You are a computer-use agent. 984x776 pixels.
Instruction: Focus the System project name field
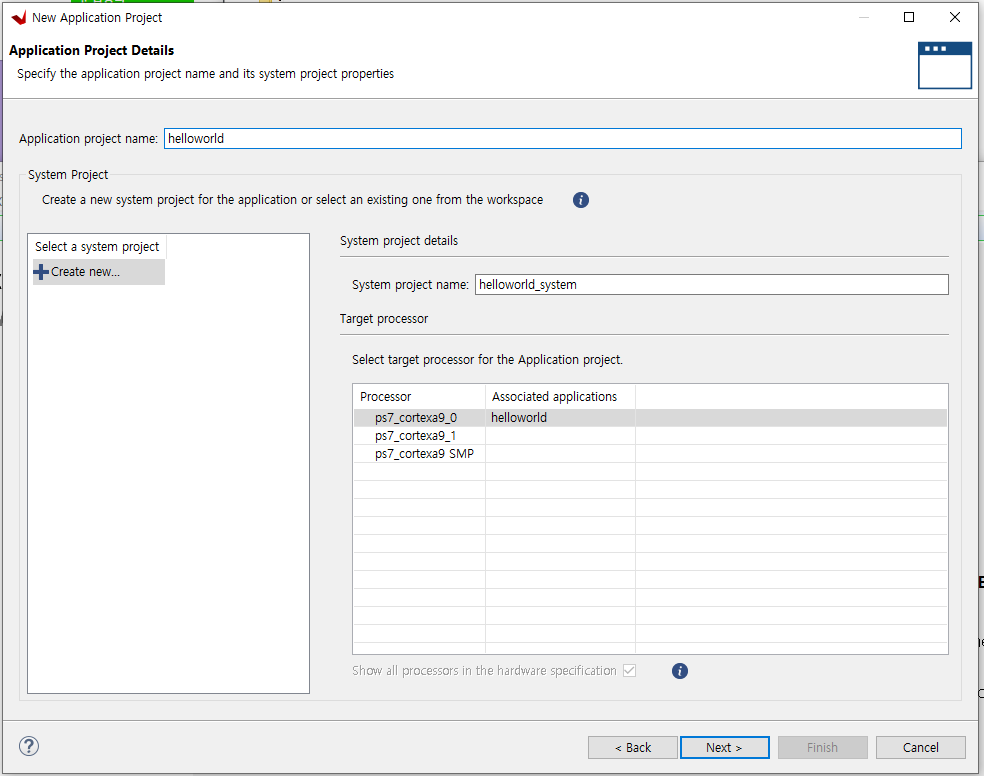712,285
